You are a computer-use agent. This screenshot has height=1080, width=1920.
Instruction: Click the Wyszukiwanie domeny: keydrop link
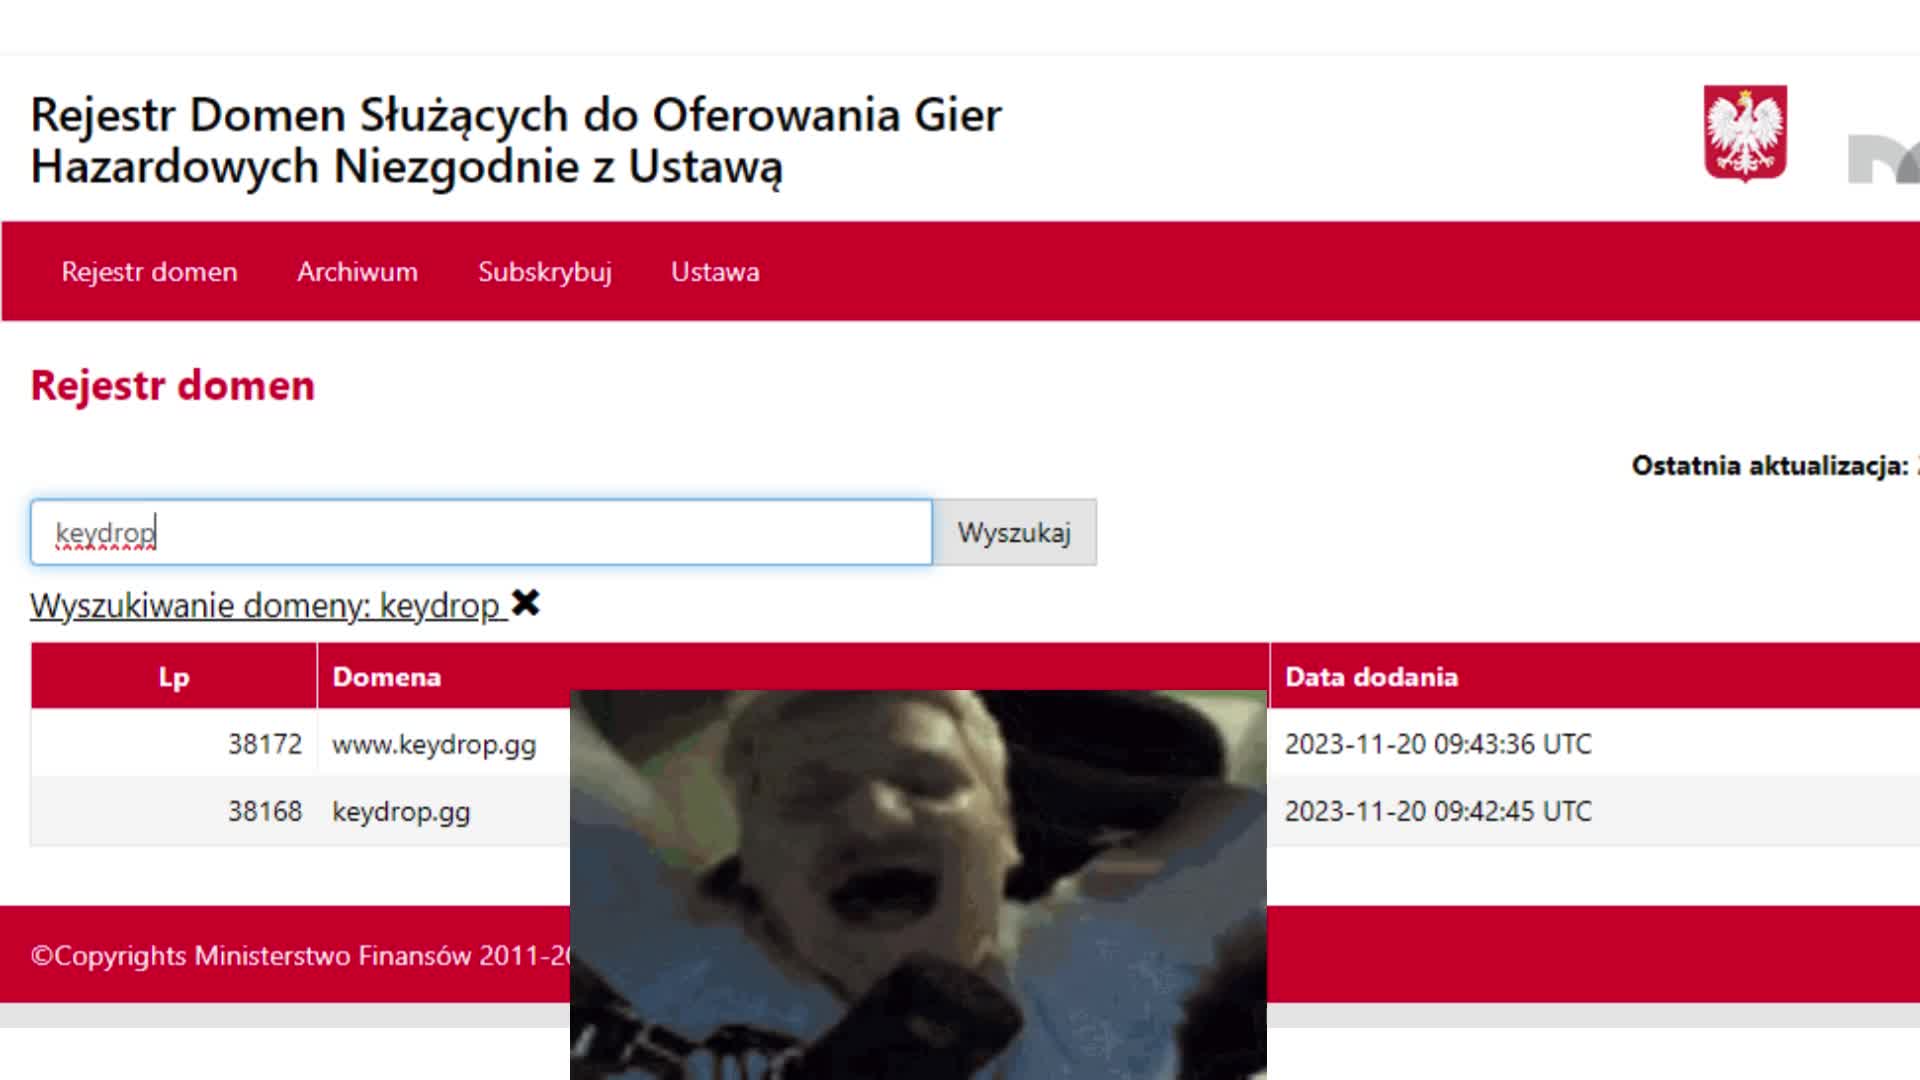tap(267, 606)
